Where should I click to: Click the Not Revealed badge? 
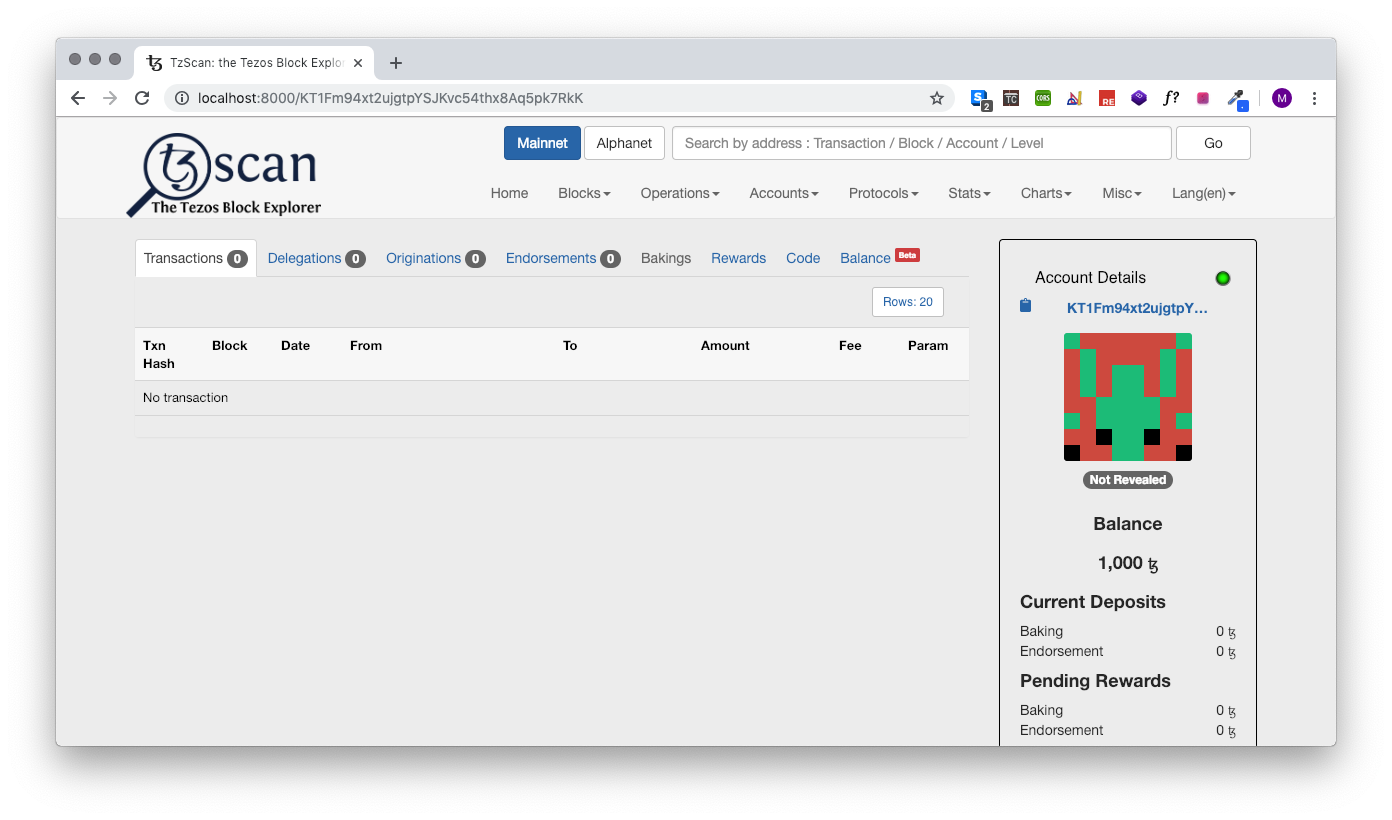click(1127, 480)
